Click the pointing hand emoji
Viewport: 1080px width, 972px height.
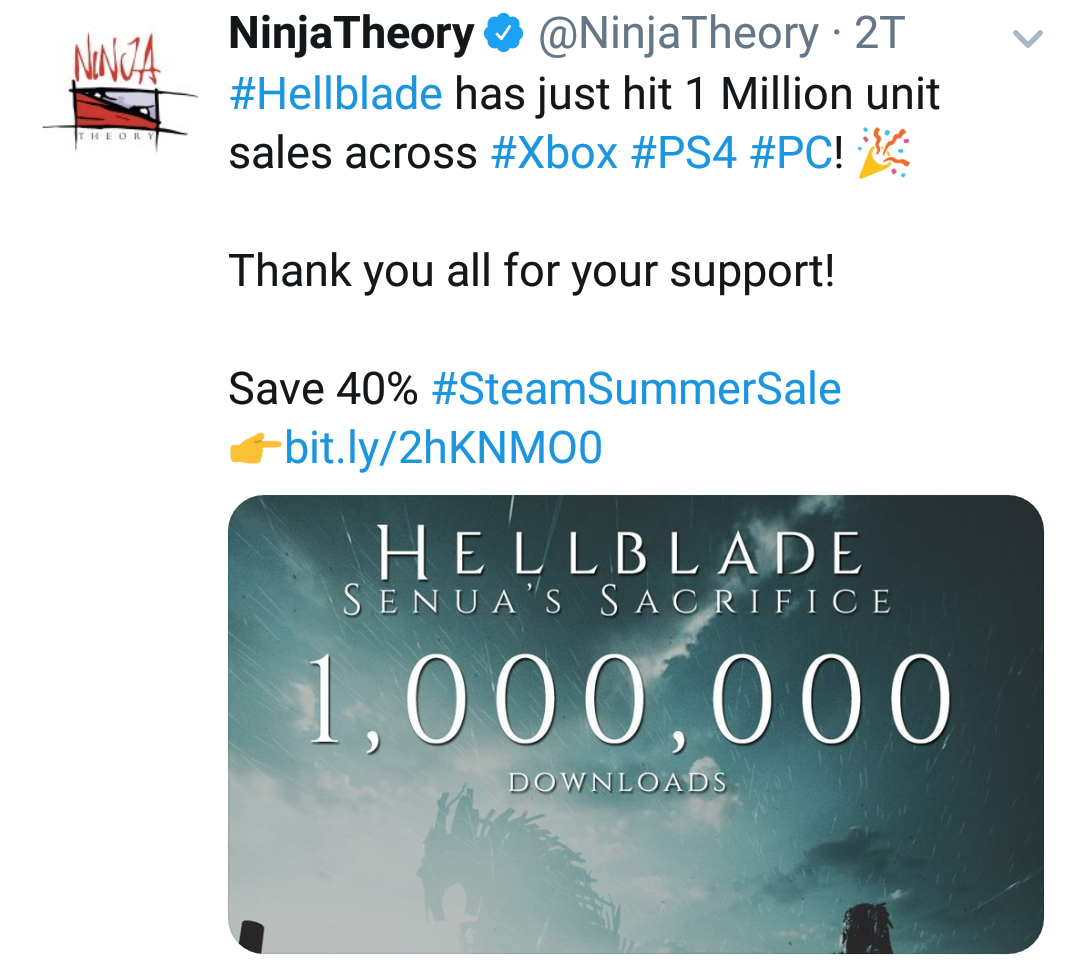254,450
